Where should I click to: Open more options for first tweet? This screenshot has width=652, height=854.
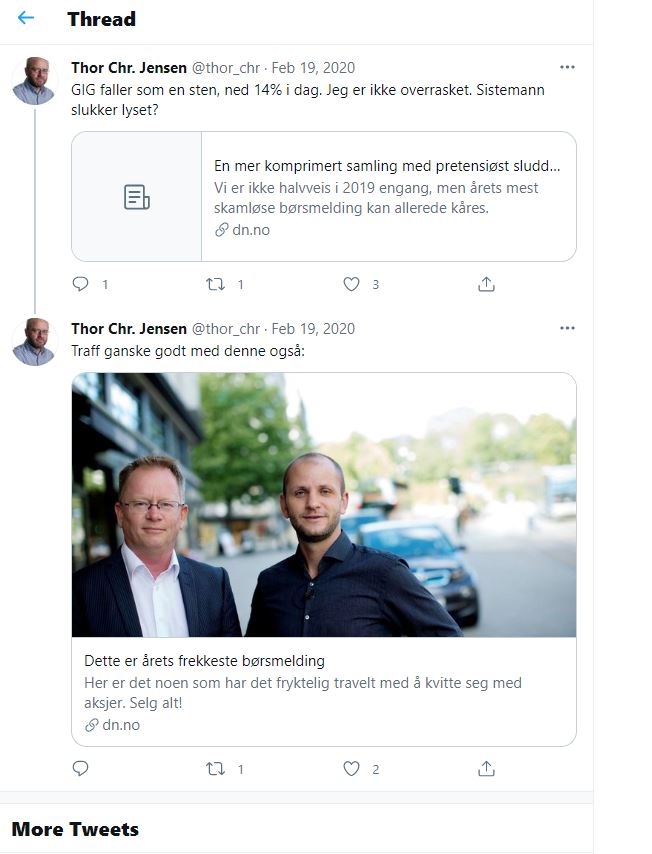click(x=567, y=67)
